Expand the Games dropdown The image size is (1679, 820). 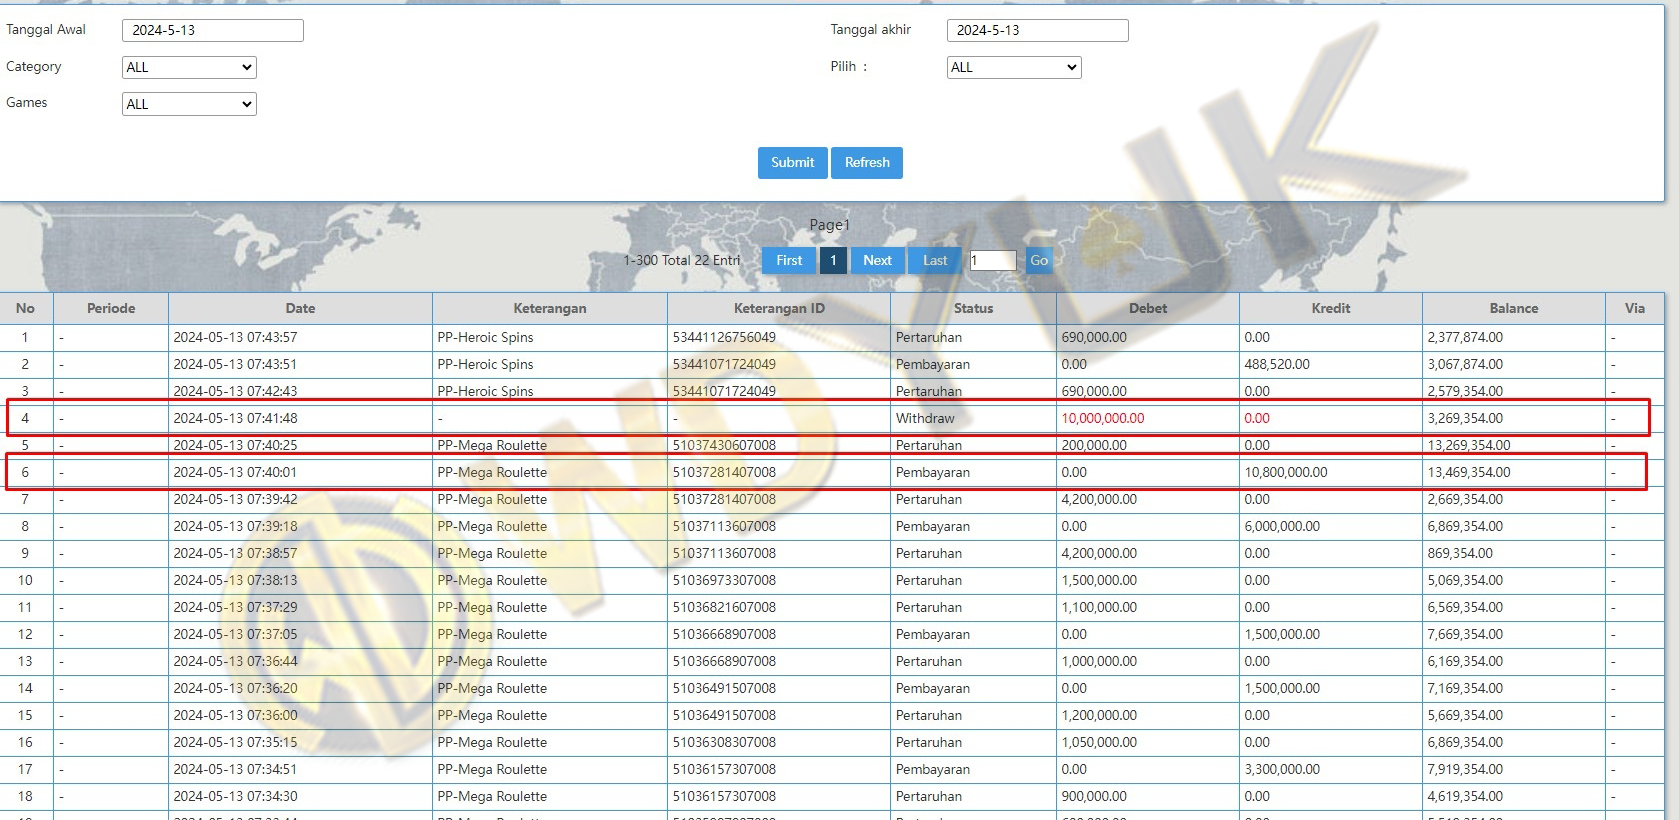189,104
